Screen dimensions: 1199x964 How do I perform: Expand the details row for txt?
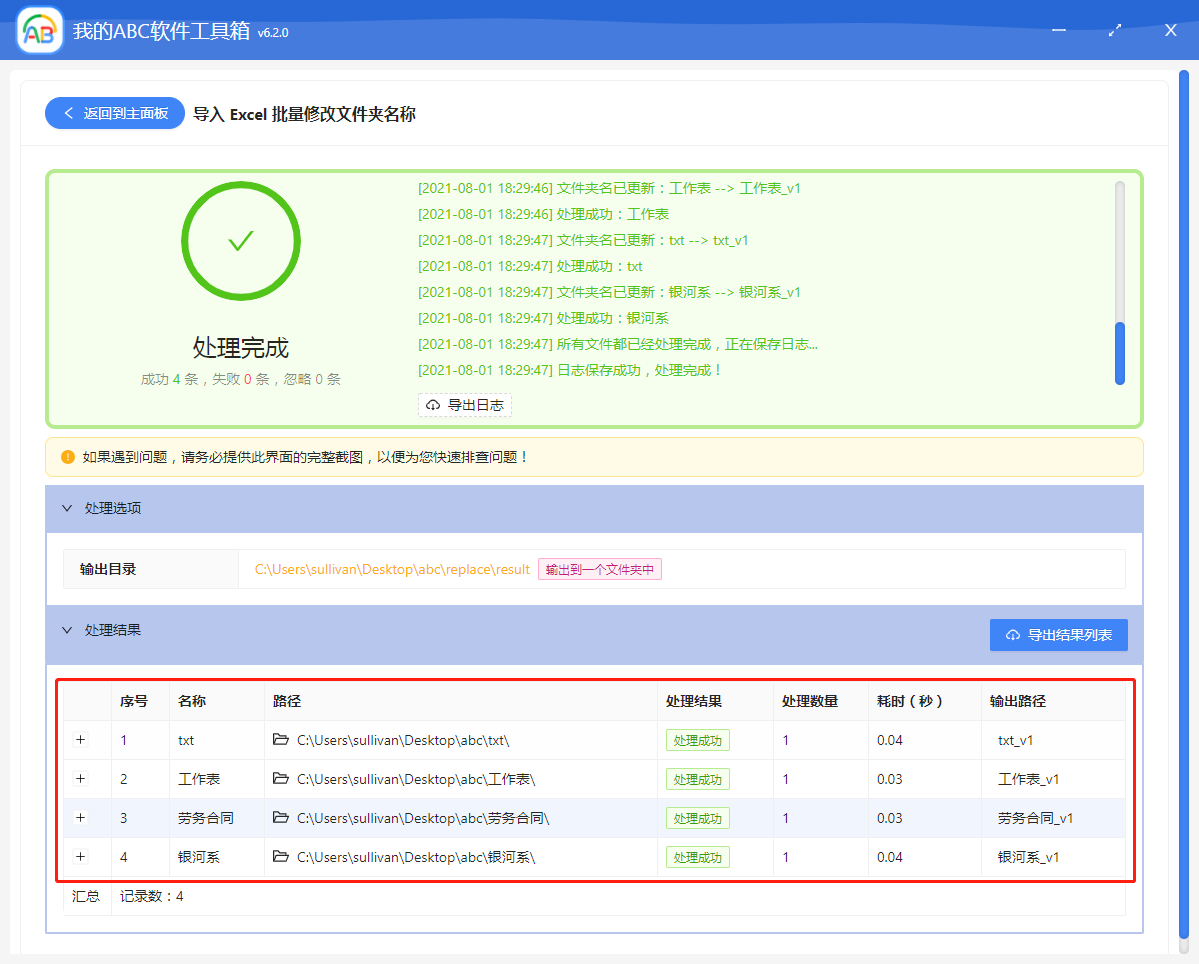[x=80, y=740]
